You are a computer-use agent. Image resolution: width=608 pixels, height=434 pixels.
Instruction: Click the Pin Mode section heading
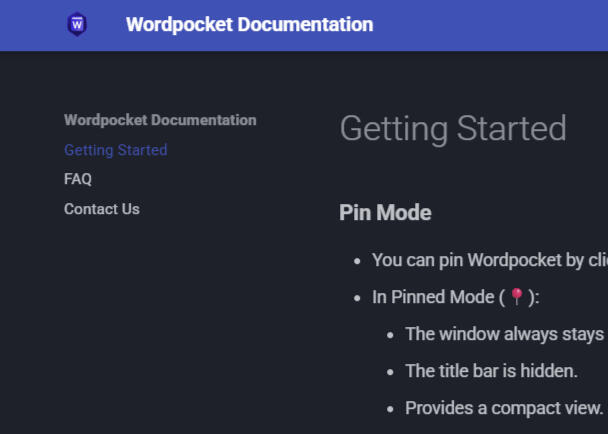(x=385, y=213)
